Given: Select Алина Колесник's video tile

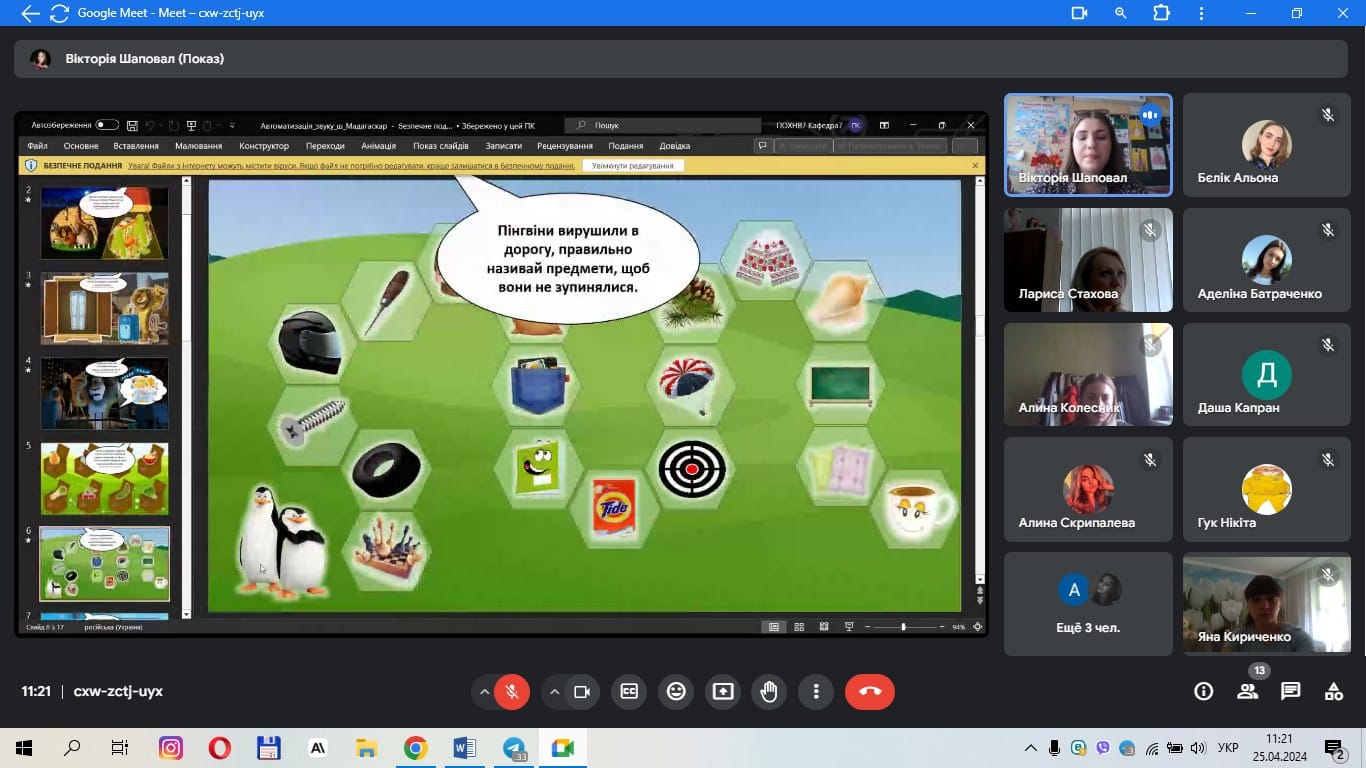Looking at the screenshot, I should pyautogui.click(x=1088, y=374).
